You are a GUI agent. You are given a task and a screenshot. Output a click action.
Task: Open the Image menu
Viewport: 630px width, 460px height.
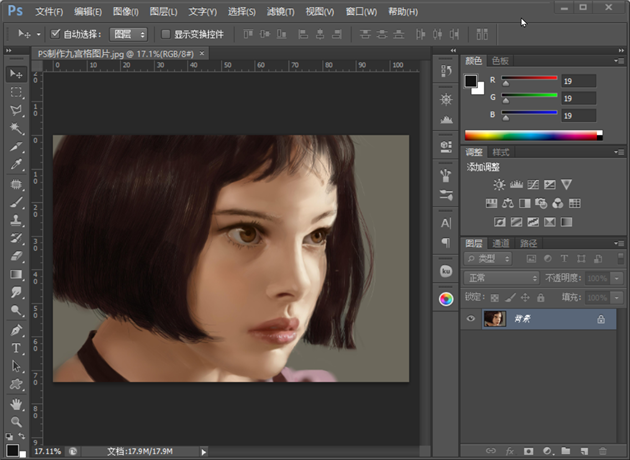click(x=125, y=12)
